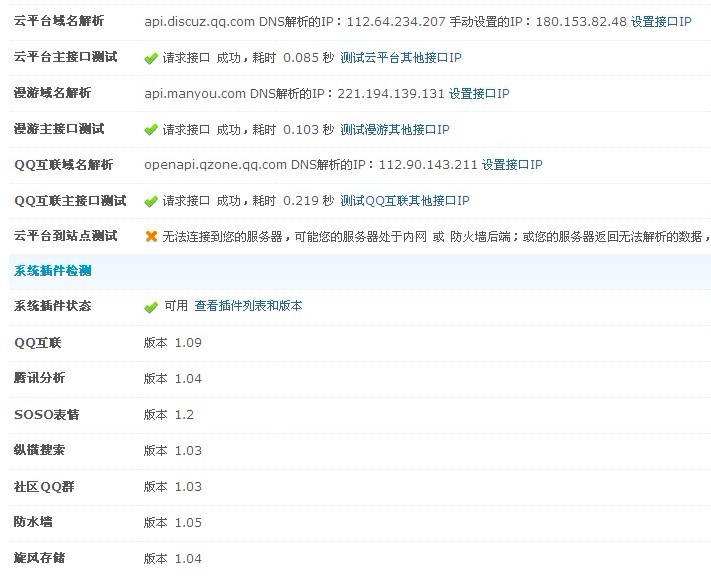Click the 耗时 0.219 秒 result text
Screen dimensions: 711x587
pyautogui.click(x=293, y=200)
